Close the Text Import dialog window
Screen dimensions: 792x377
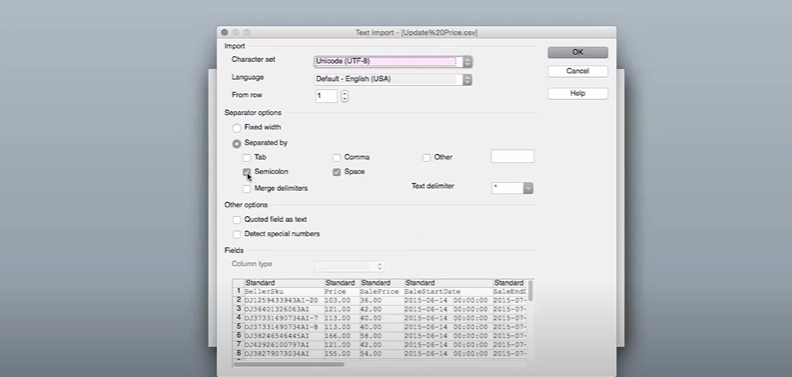pos(224,32)
